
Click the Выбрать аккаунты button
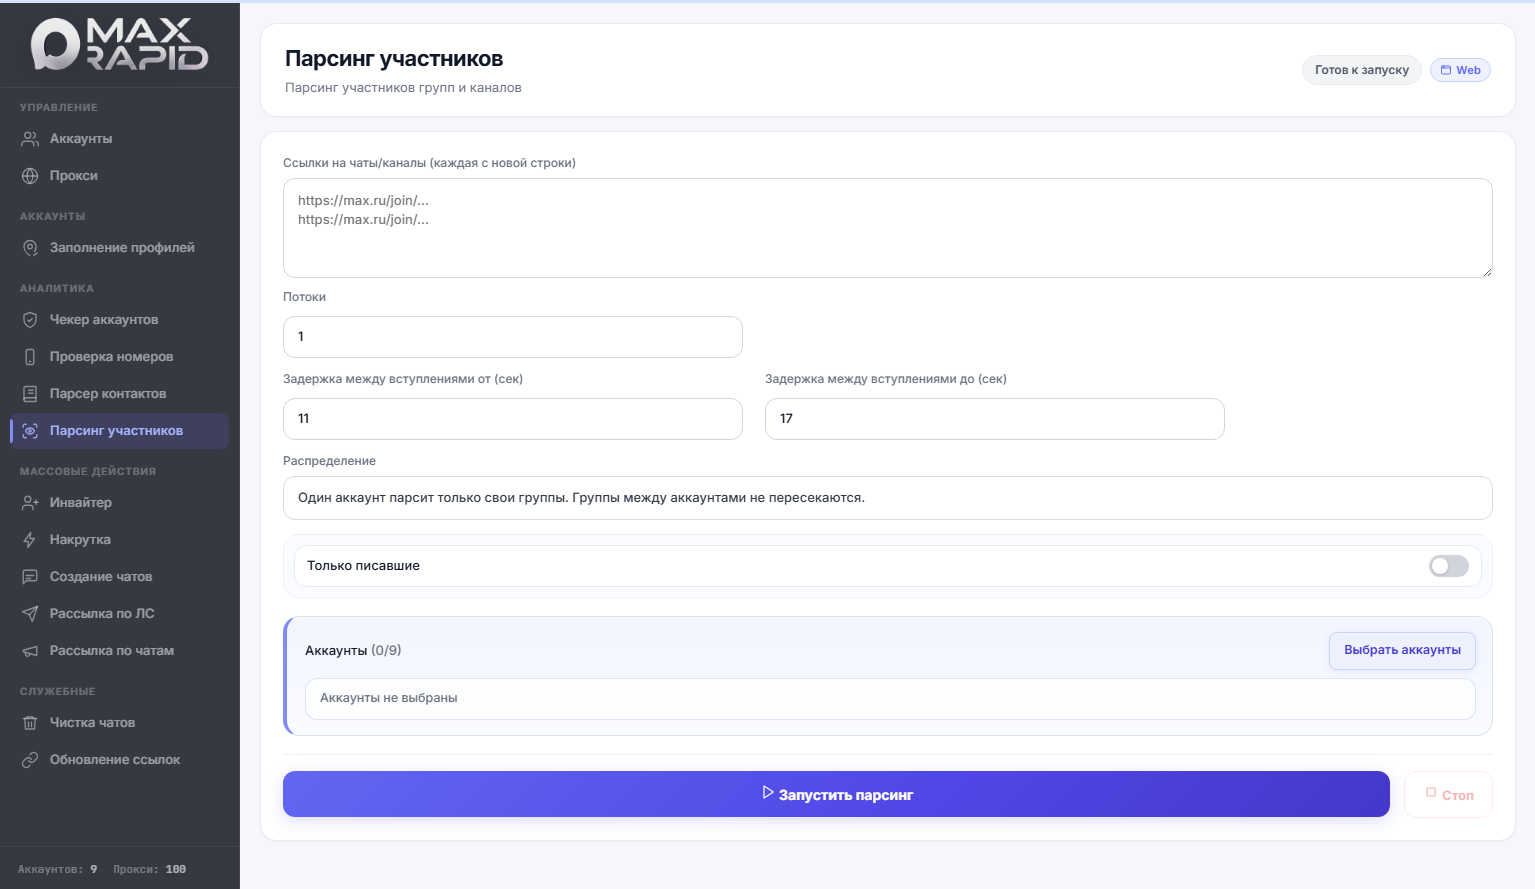coord(1401,650)
